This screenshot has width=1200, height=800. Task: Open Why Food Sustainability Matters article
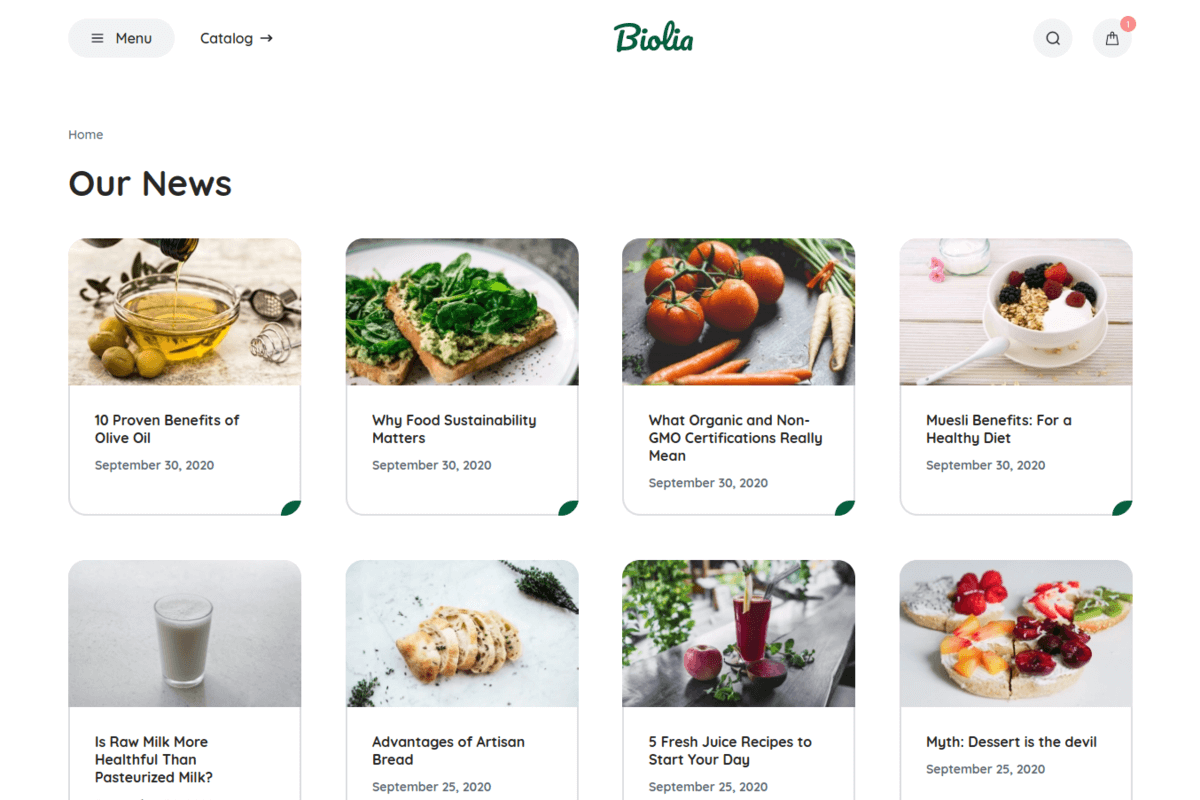click(x=454, y=429)
